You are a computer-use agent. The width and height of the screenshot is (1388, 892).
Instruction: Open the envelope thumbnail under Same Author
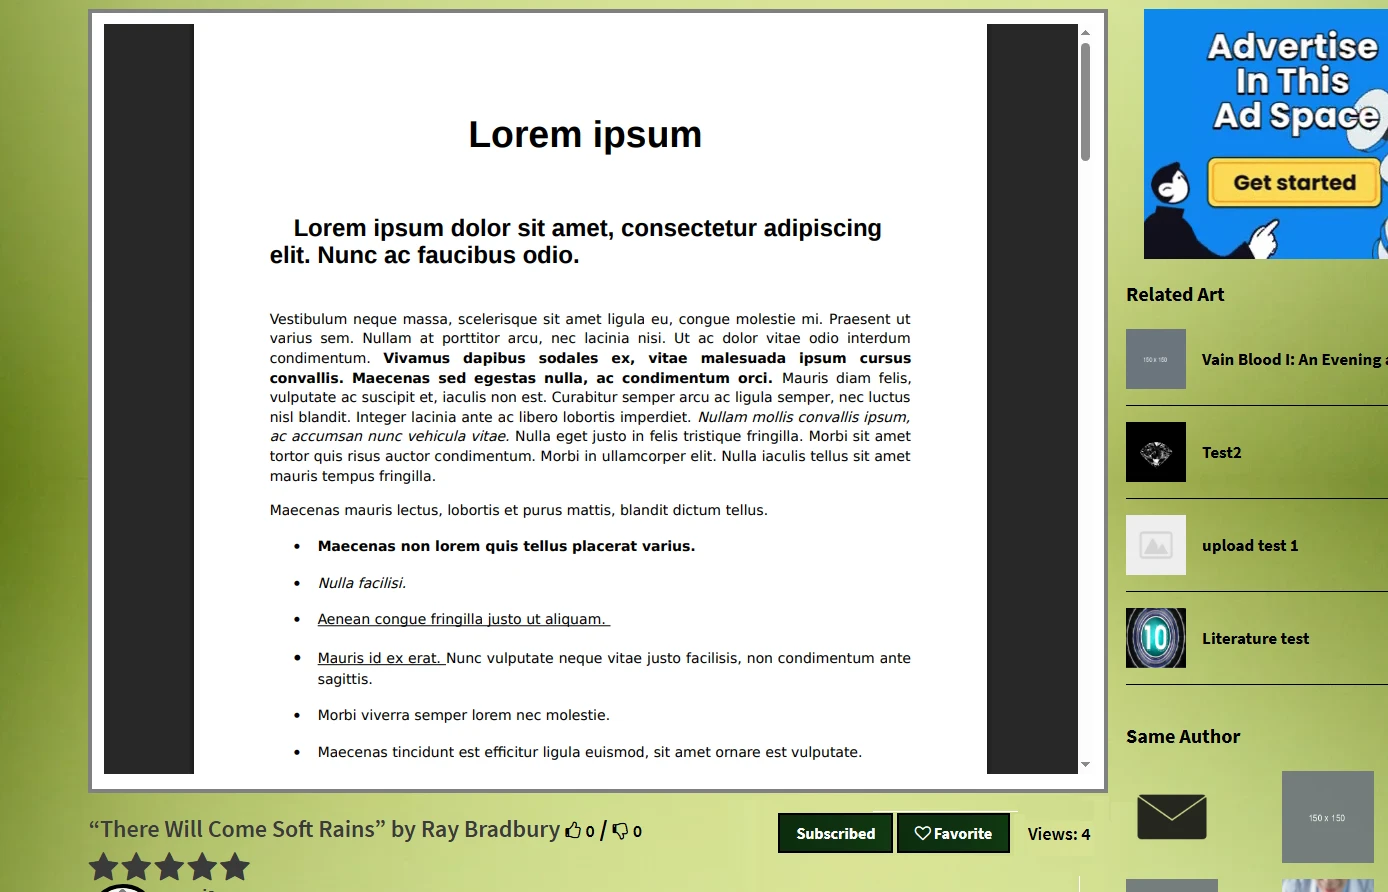[x=1172, y=817]
